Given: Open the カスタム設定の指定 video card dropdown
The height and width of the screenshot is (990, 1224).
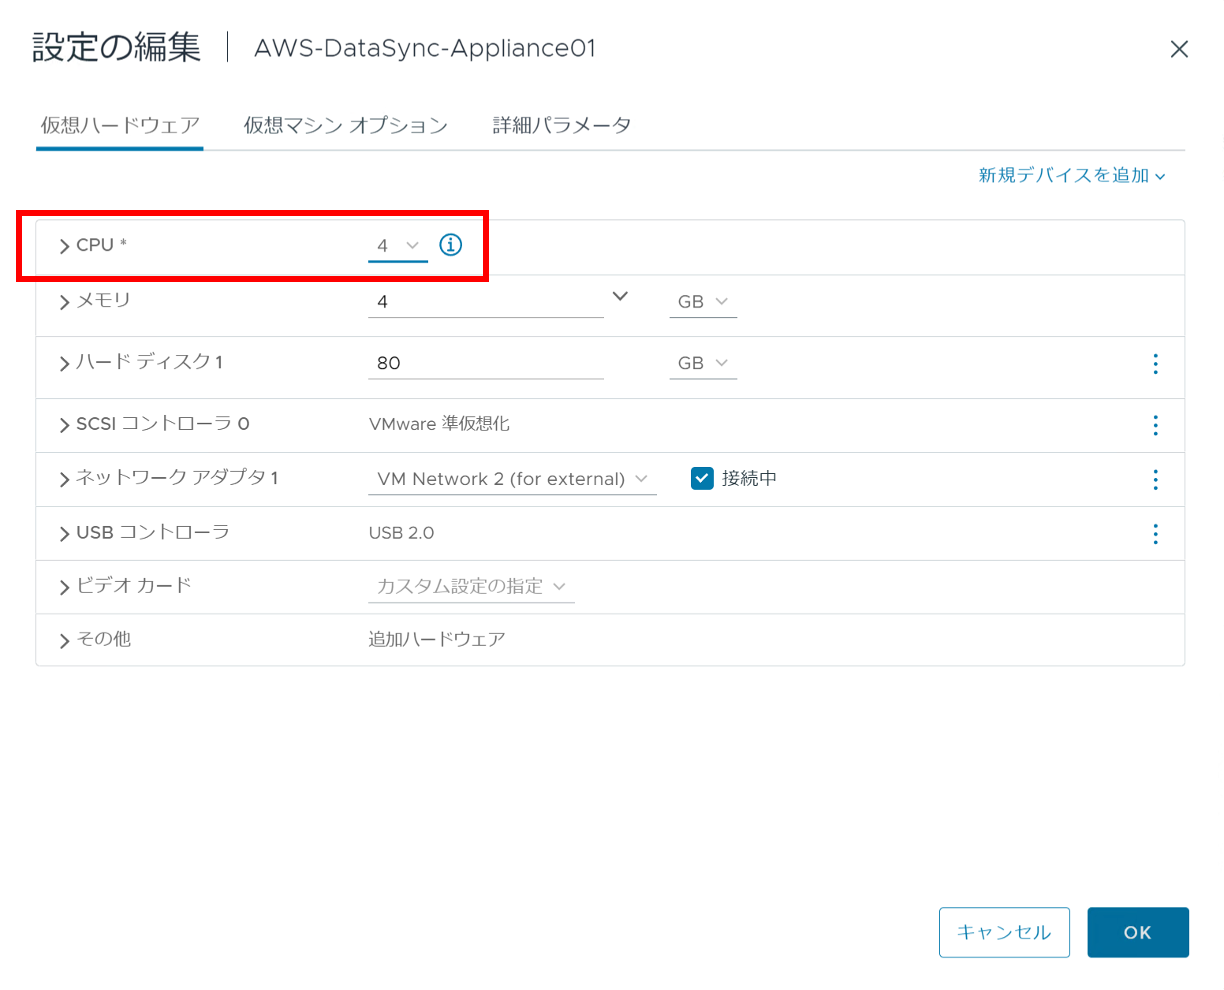Looking at the screenshot, I should tap(471, 586).
